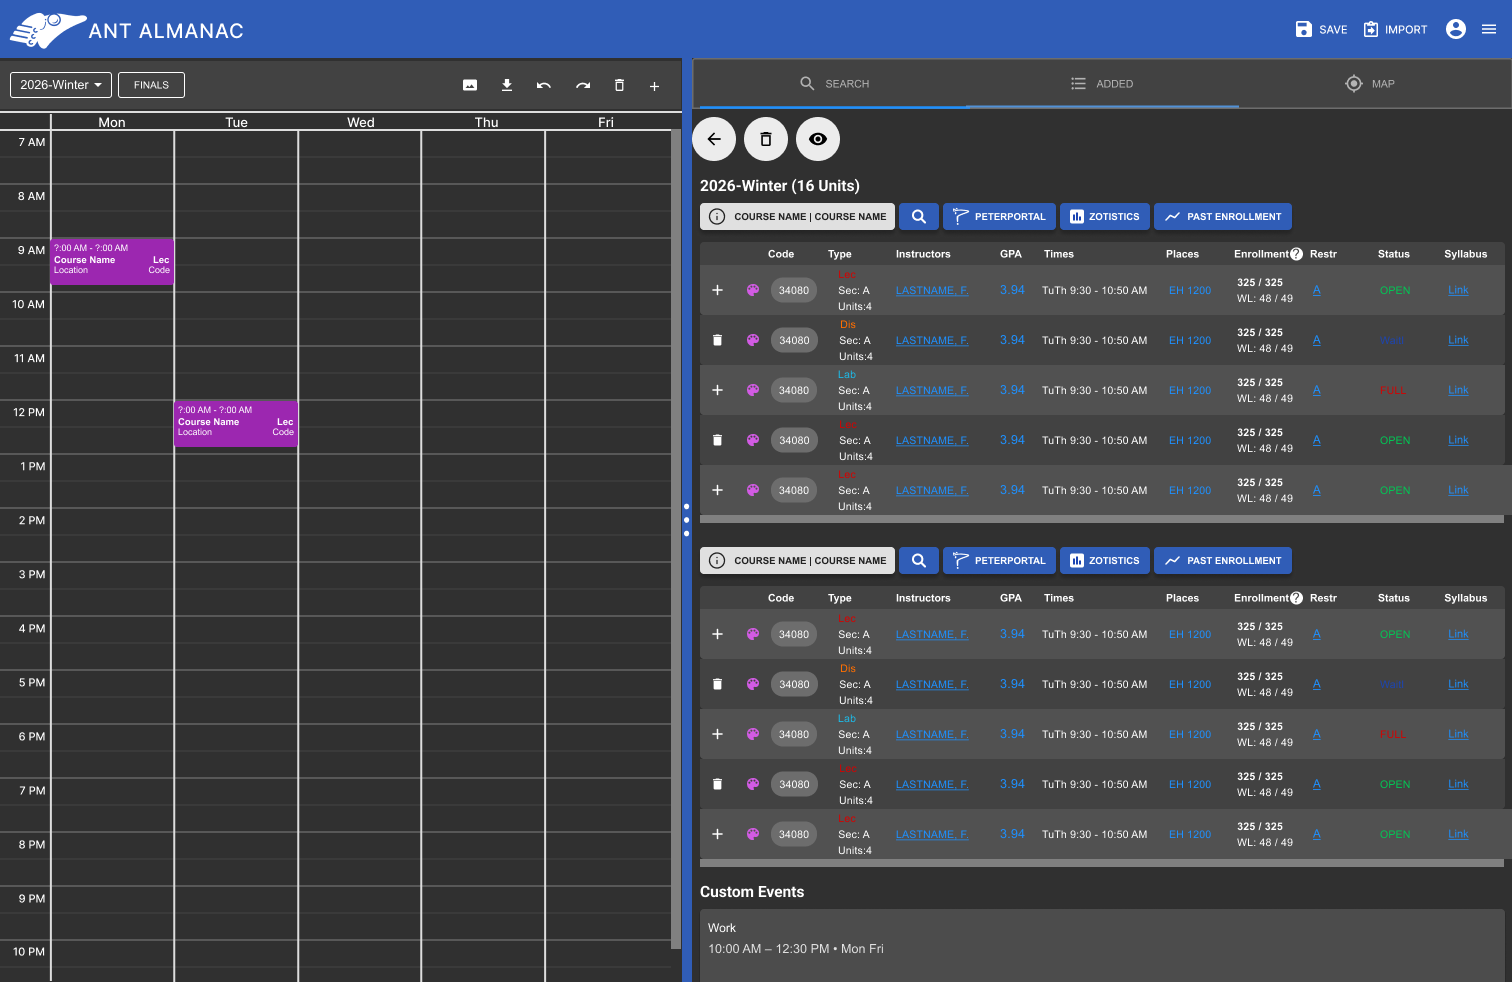Open color picker for Lab row, second course section
Screen dimensions: 1512x982
click(753, 734)
